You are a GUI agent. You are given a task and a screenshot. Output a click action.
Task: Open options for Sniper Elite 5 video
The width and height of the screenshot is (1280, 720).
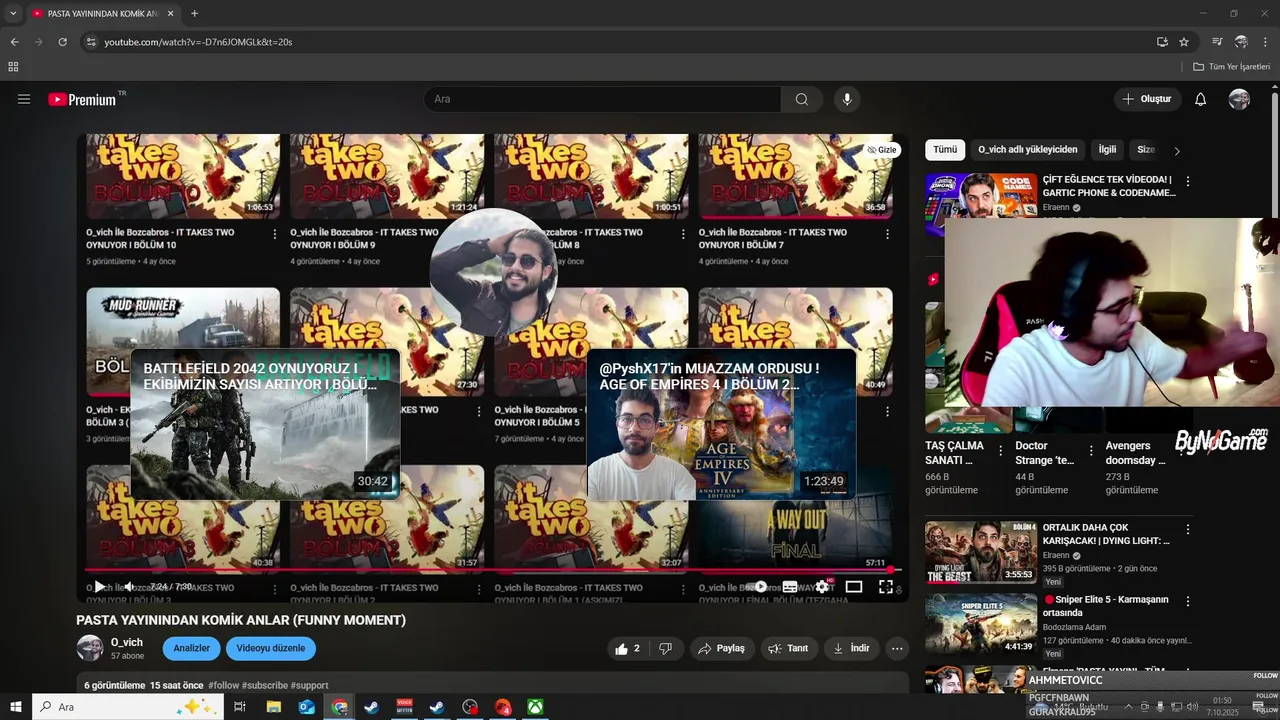pos(1188,602)
